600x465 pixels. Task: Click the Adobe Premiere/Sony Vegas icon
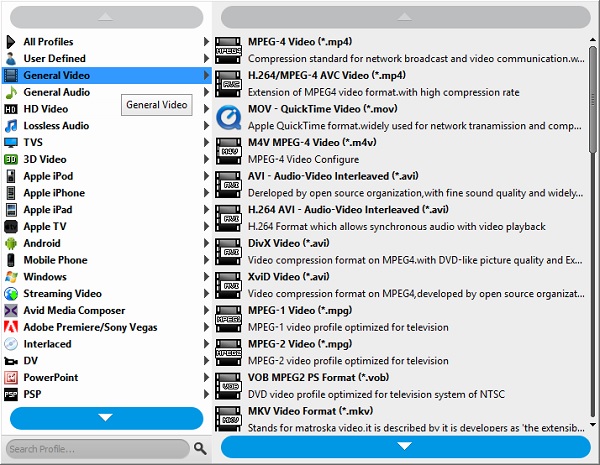[11, 327]
